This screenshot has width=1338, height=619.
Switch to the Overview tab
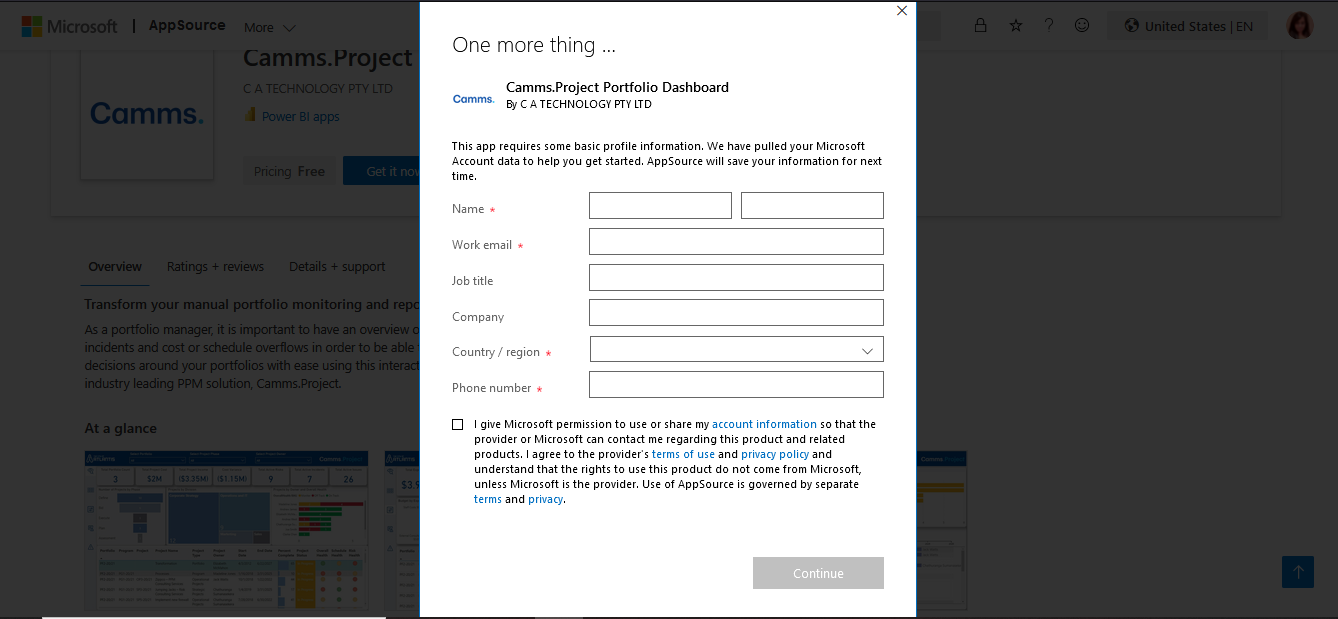(115, 267)
